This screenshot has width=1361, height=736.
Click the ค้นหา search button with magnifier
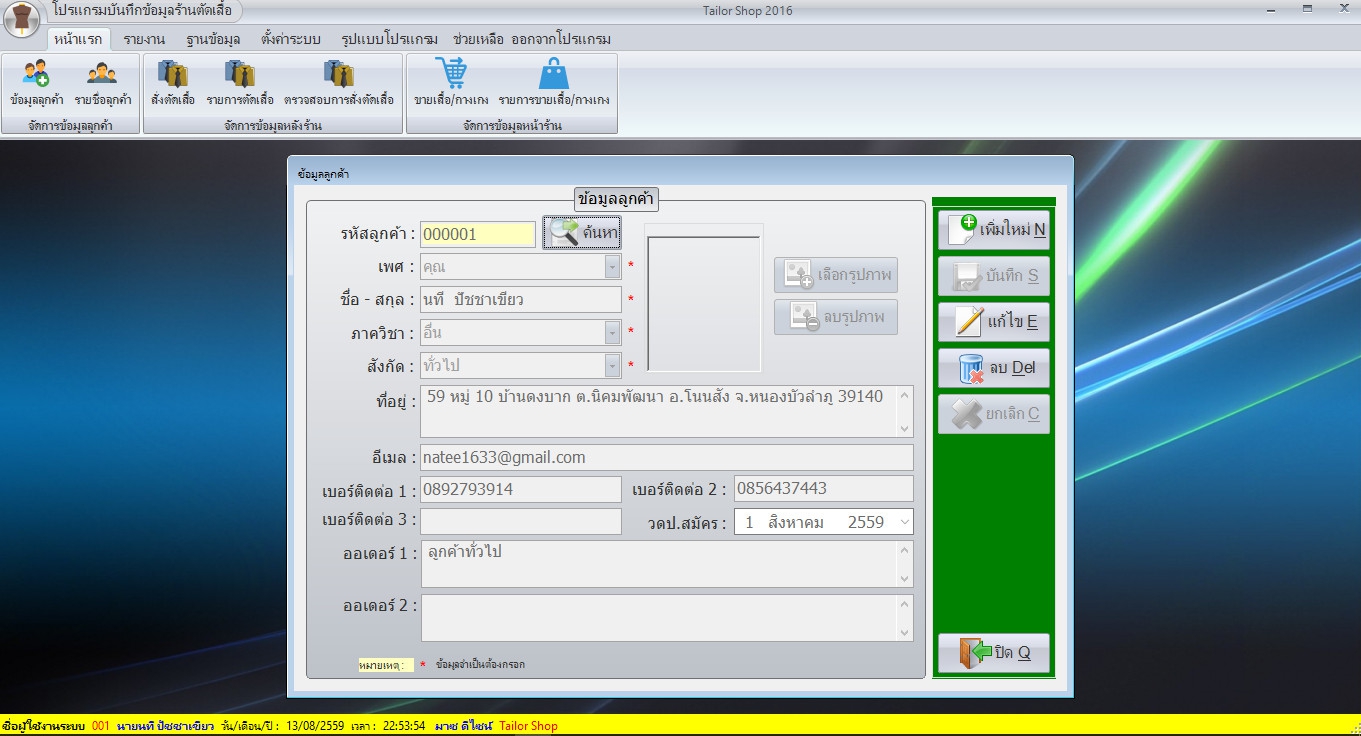pos(582,232)
